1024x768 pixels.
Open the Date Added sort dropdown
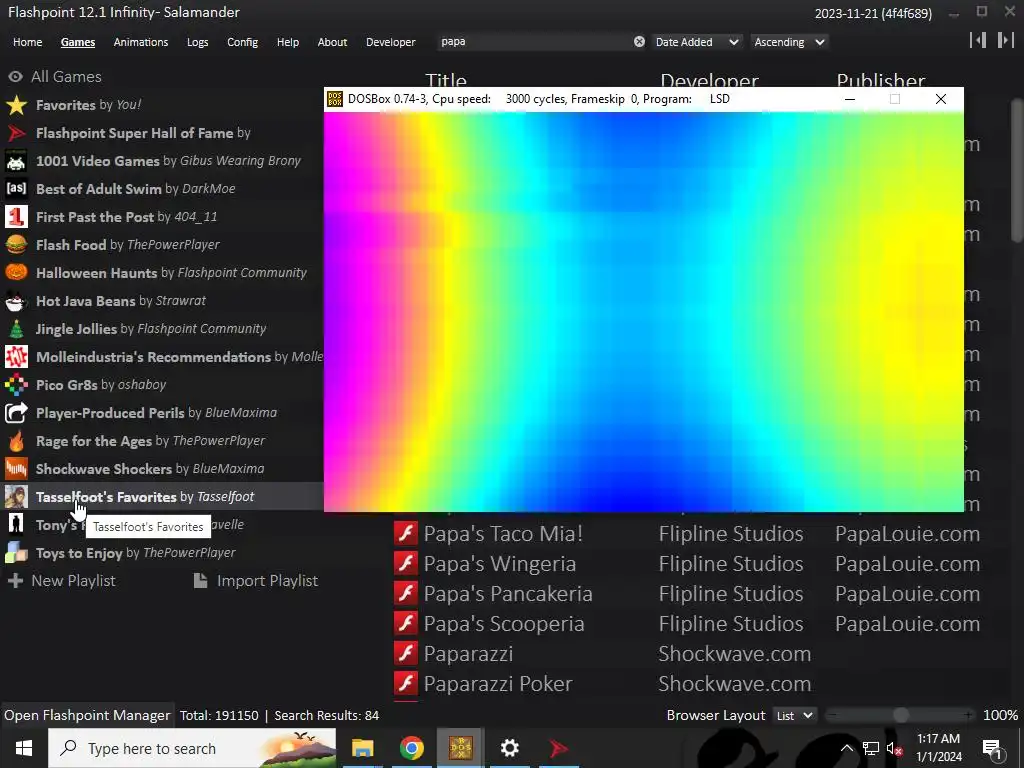coord(697,42)
